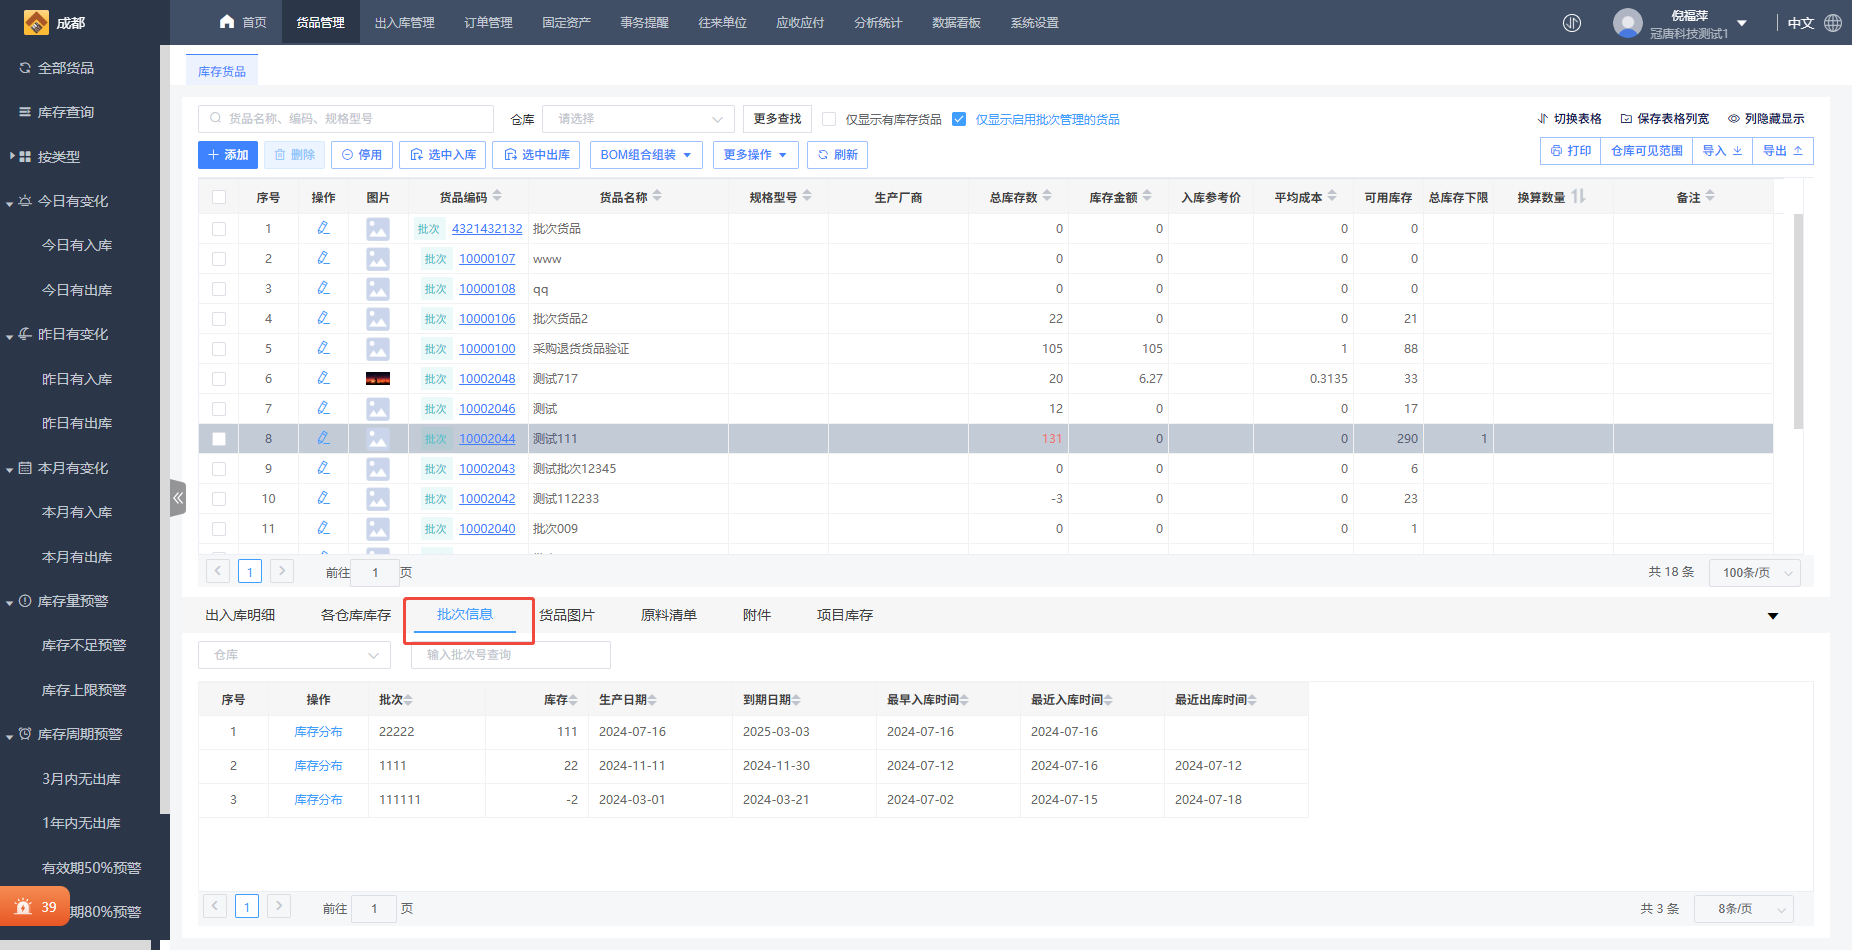
Task: Click the 添加 button
Action: click(228, 155)
